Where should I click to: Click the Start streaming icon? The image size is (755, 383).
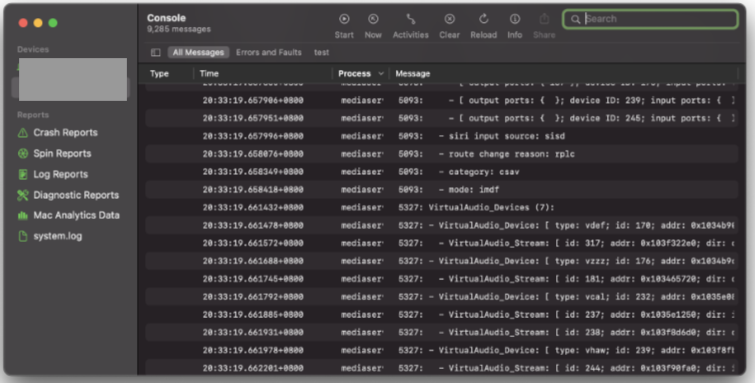344,19
